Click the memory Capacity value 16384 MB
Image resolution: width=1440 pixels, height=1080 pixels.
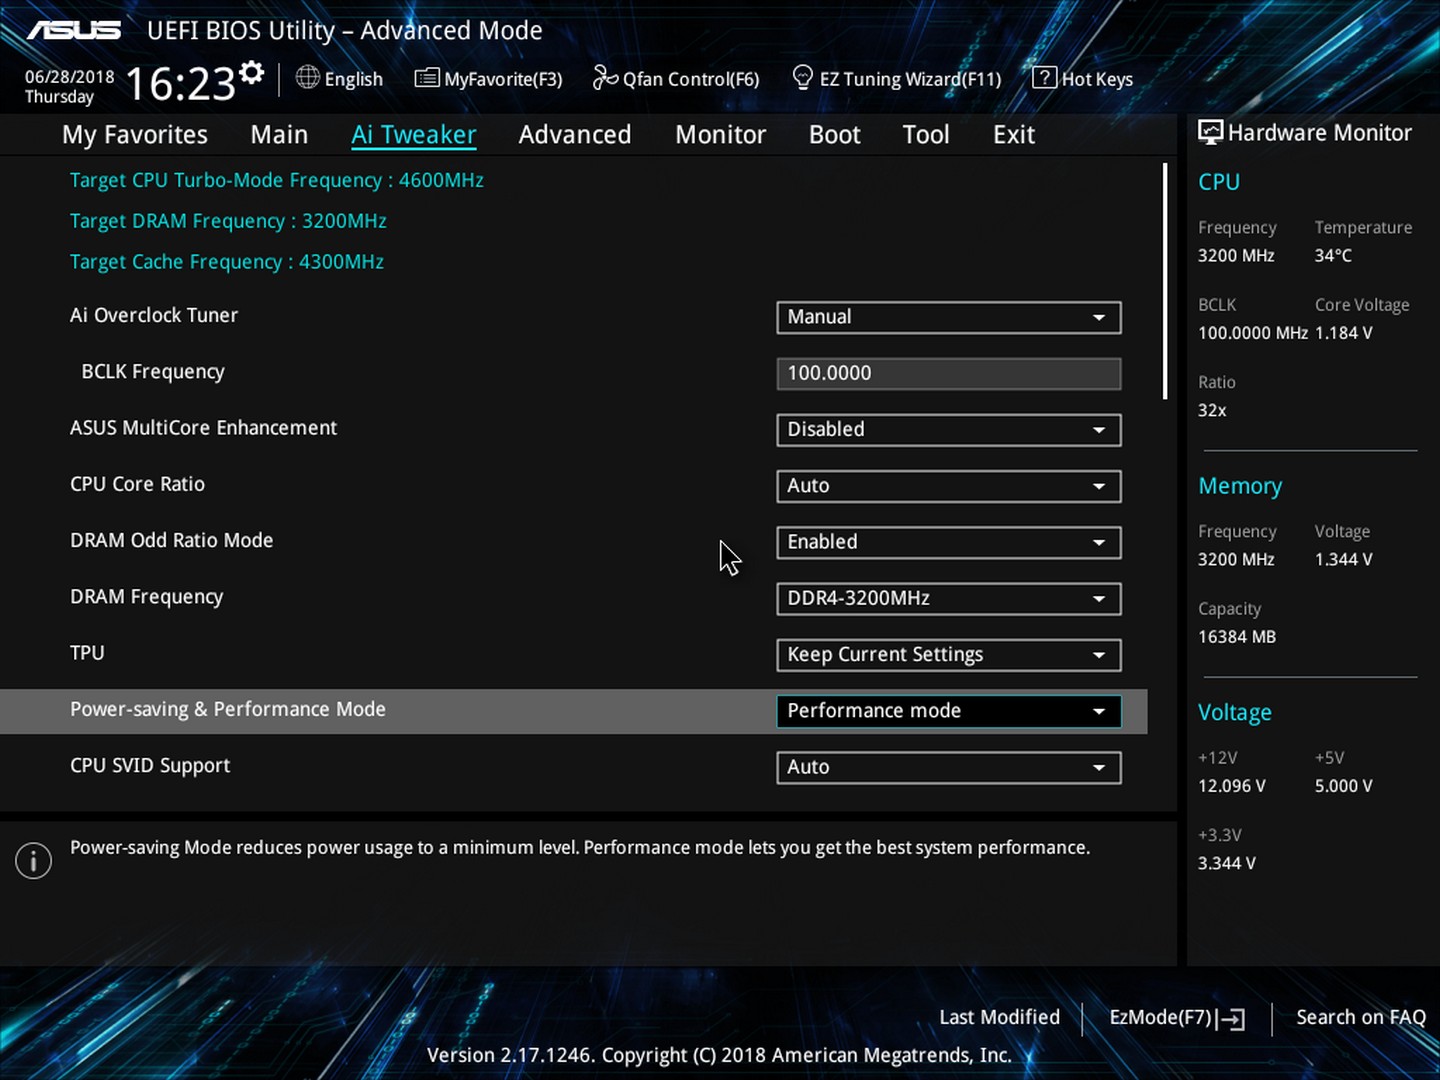(1237, 637)
